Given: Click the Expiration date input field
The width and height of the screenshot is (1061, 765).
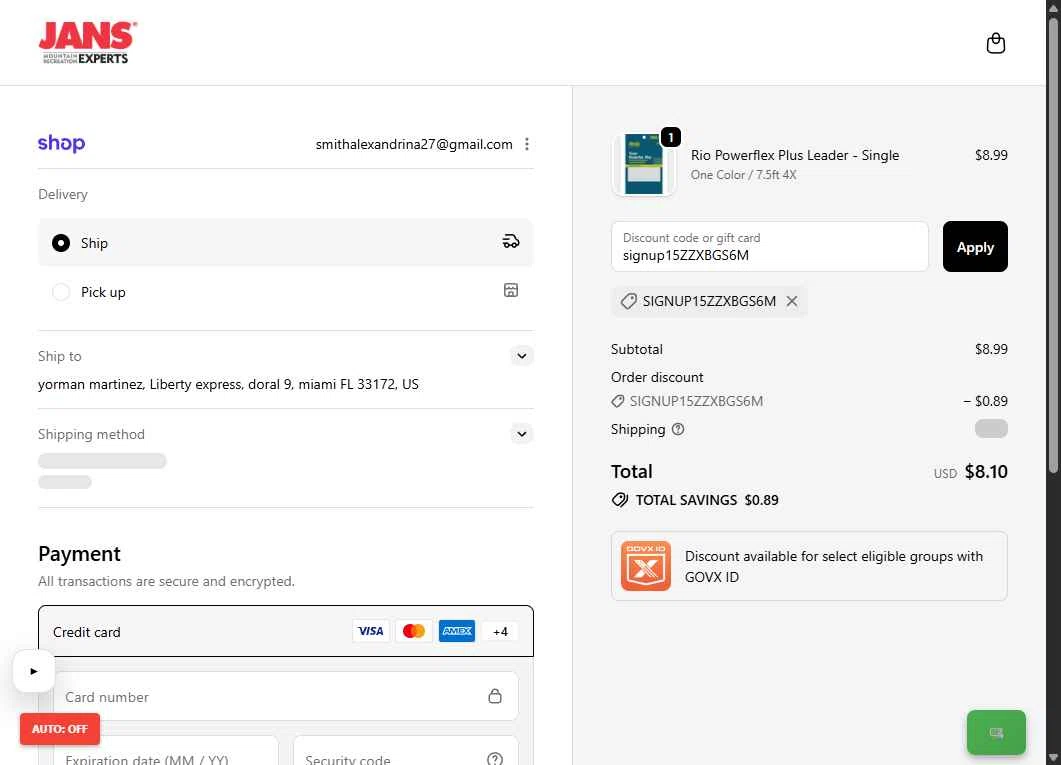Looking at the screenshot, I should pos(166,751).
